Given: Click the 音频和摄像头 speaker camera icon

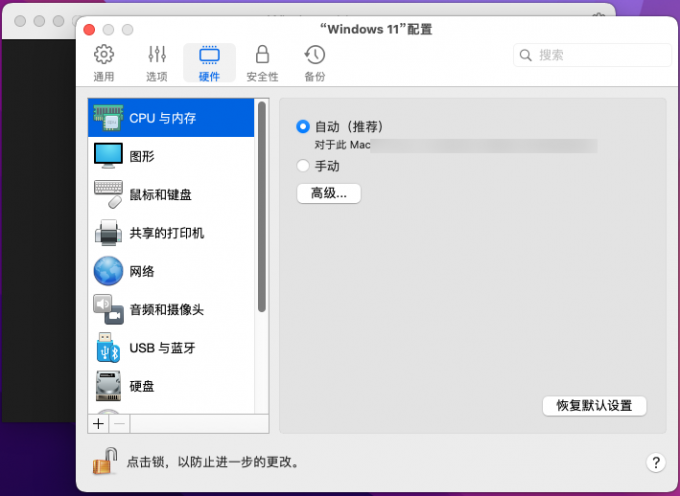Looking at the screenshot, I should point(108,310).
